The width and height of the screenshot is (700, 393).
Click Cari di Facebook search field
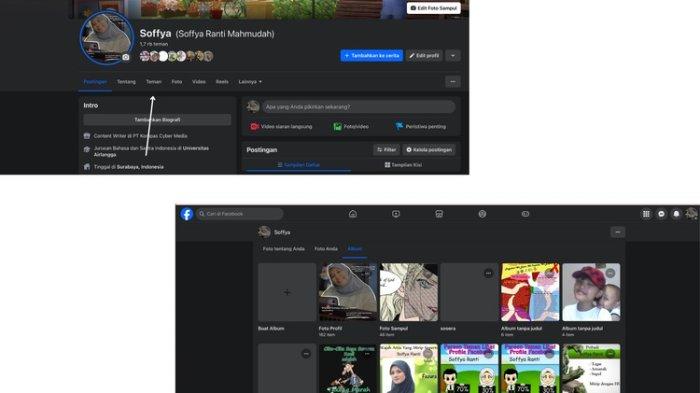240,214
